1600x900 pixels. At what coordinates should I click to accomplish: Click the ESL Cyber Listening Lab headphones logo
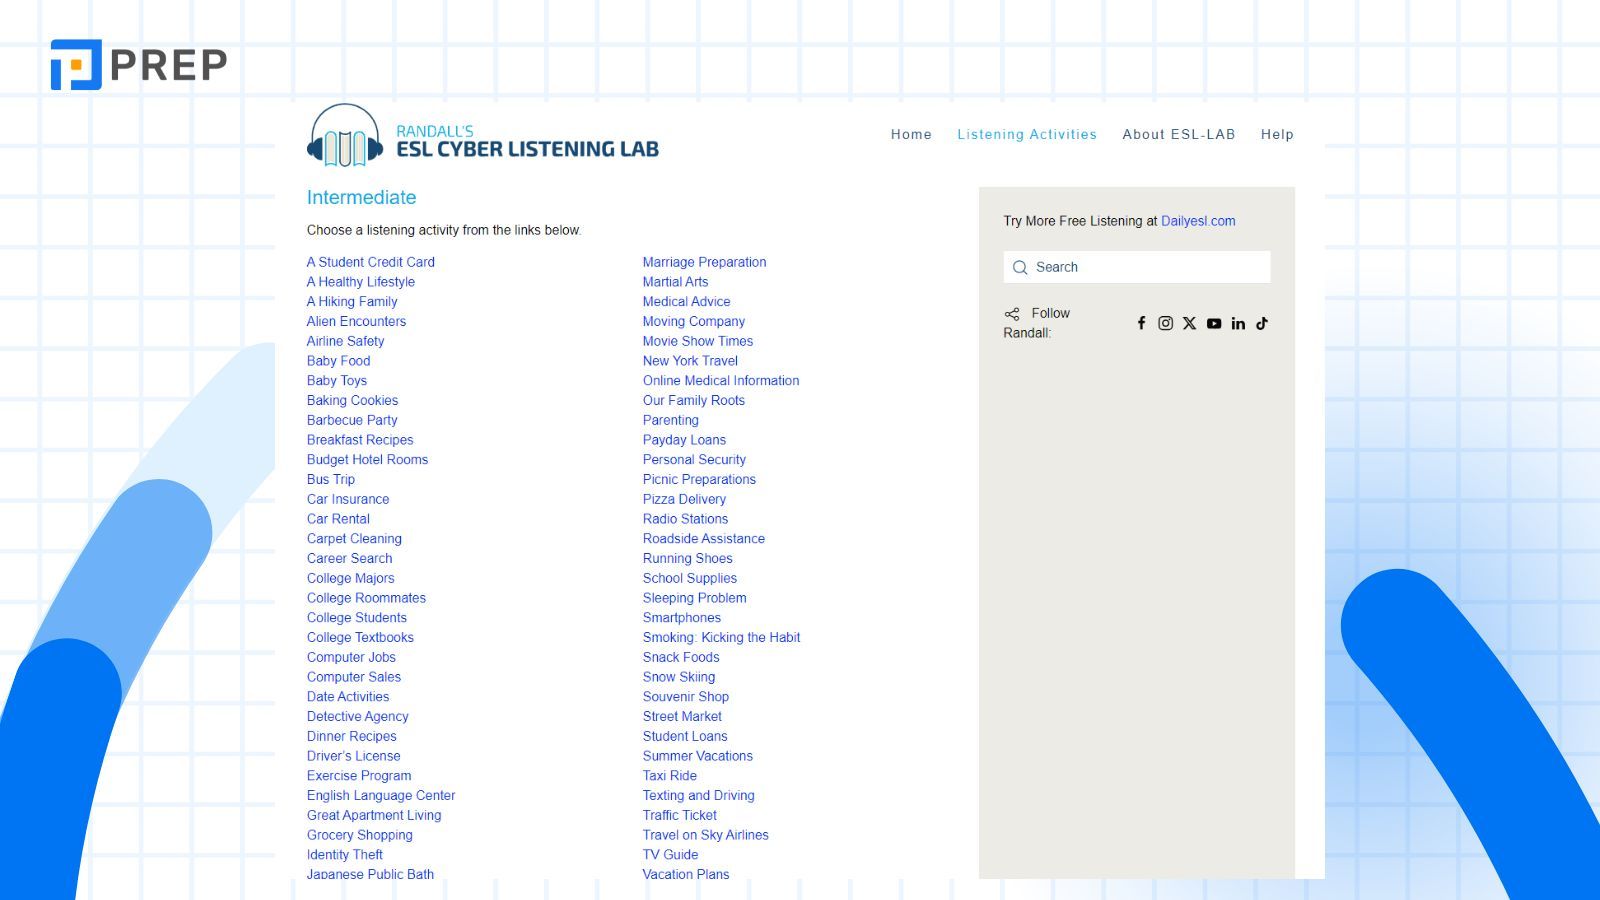[x=345, y=136]
